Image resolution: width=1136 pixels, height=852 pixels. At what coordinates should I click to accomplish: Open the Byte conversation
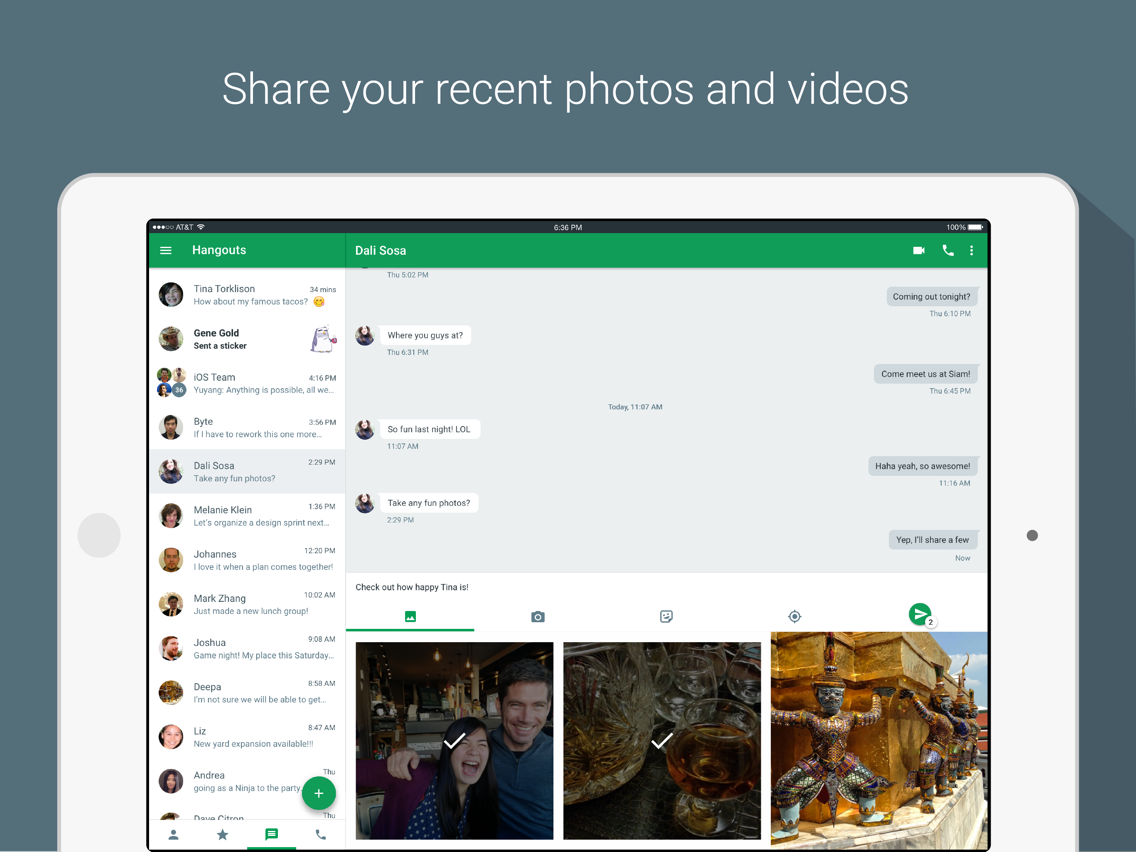(x=247, y=427)
